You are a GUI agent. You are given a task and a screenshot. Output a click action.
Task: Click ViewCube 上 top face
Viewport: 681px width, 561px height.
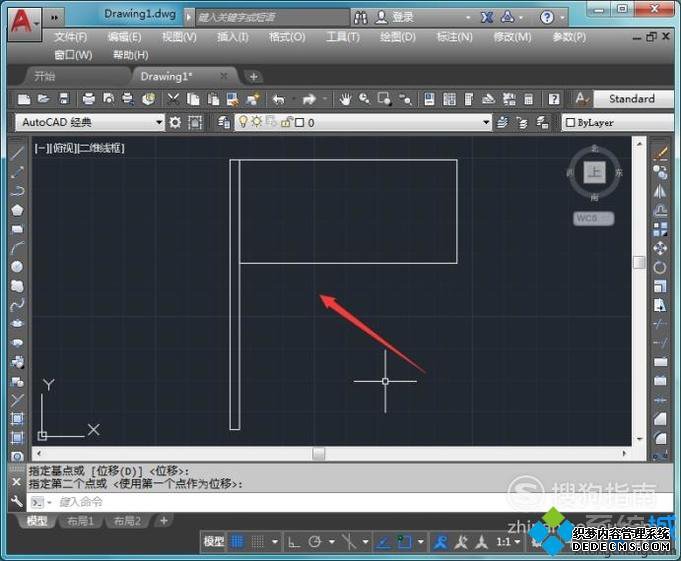click(594, 172)
